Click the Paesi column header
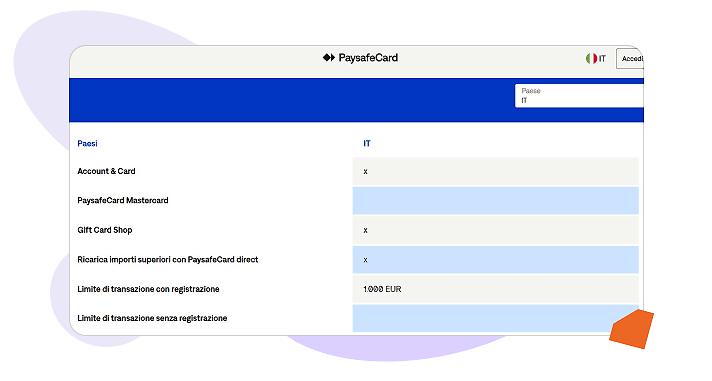The image size is (712, 381). (87, 143)
